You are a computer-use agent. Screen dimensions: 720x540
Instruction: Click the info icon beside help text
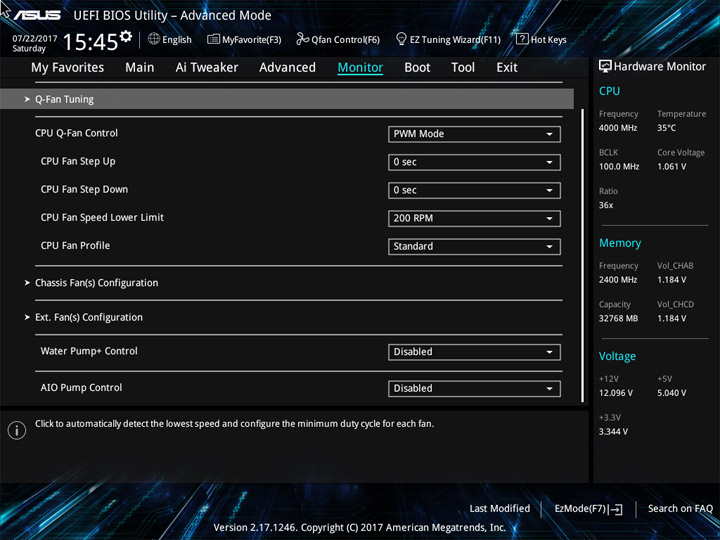click(x=17, y=430)
